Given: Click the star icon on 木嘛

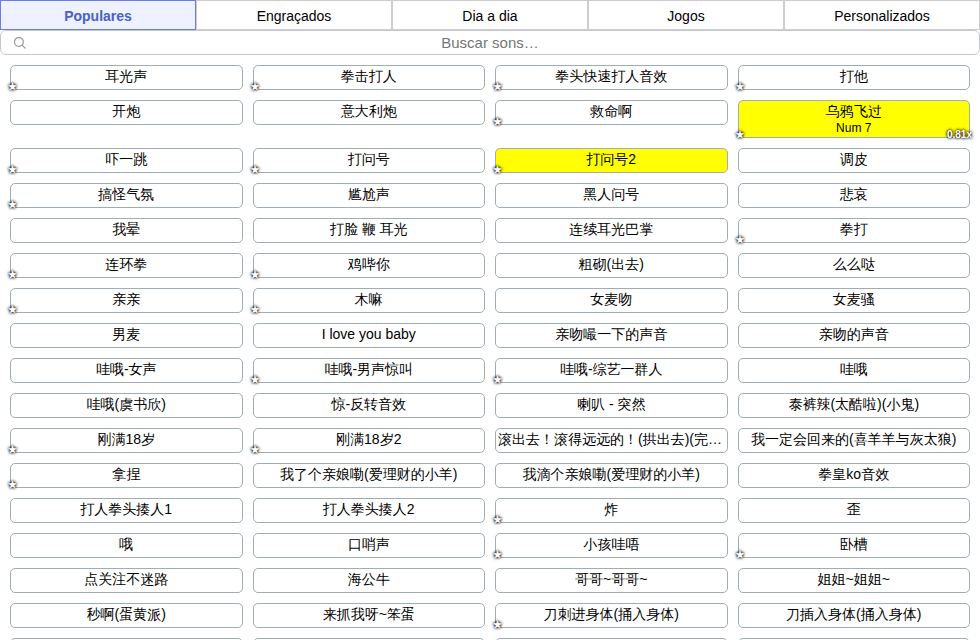Looking at the screenshot, I should click(255, 310).
